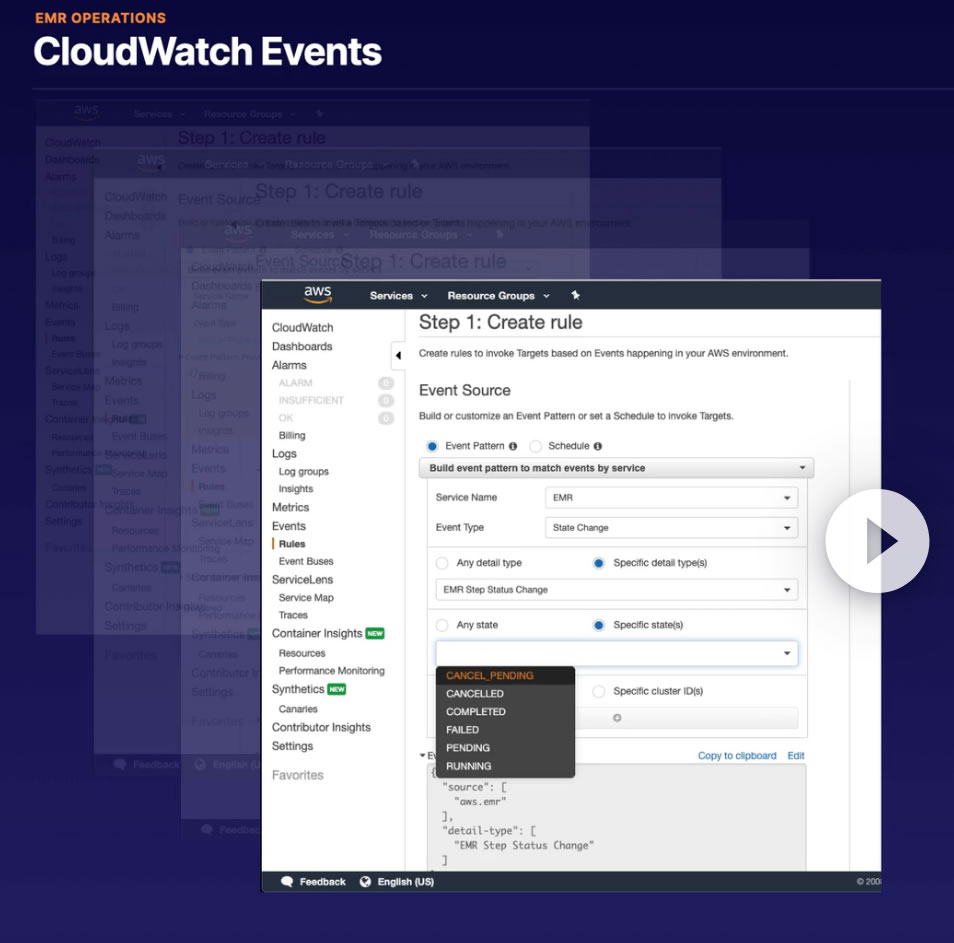
Task: Select Specific detail type(s) radio
Action: (599, 563)
